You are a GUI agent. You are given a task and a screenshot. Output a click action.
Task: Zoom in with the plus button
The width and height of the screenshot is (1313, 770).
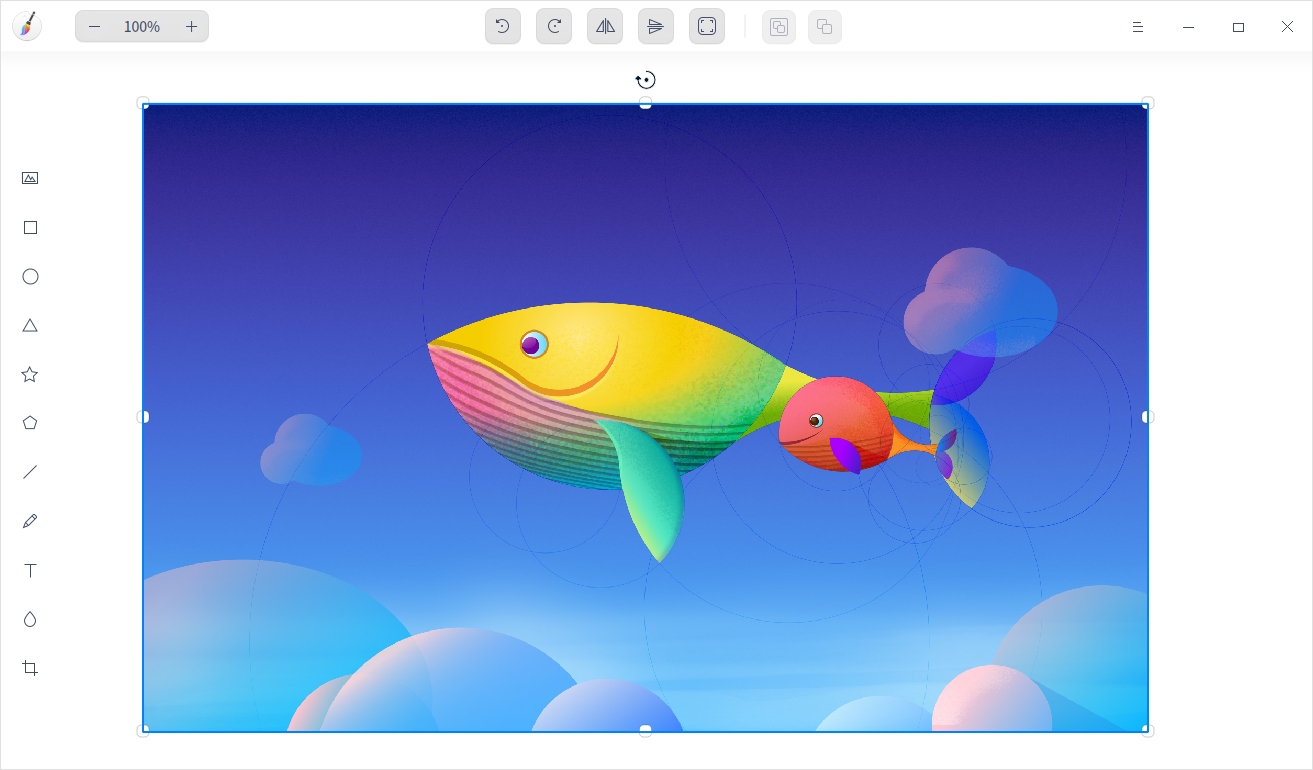[191, 27]
